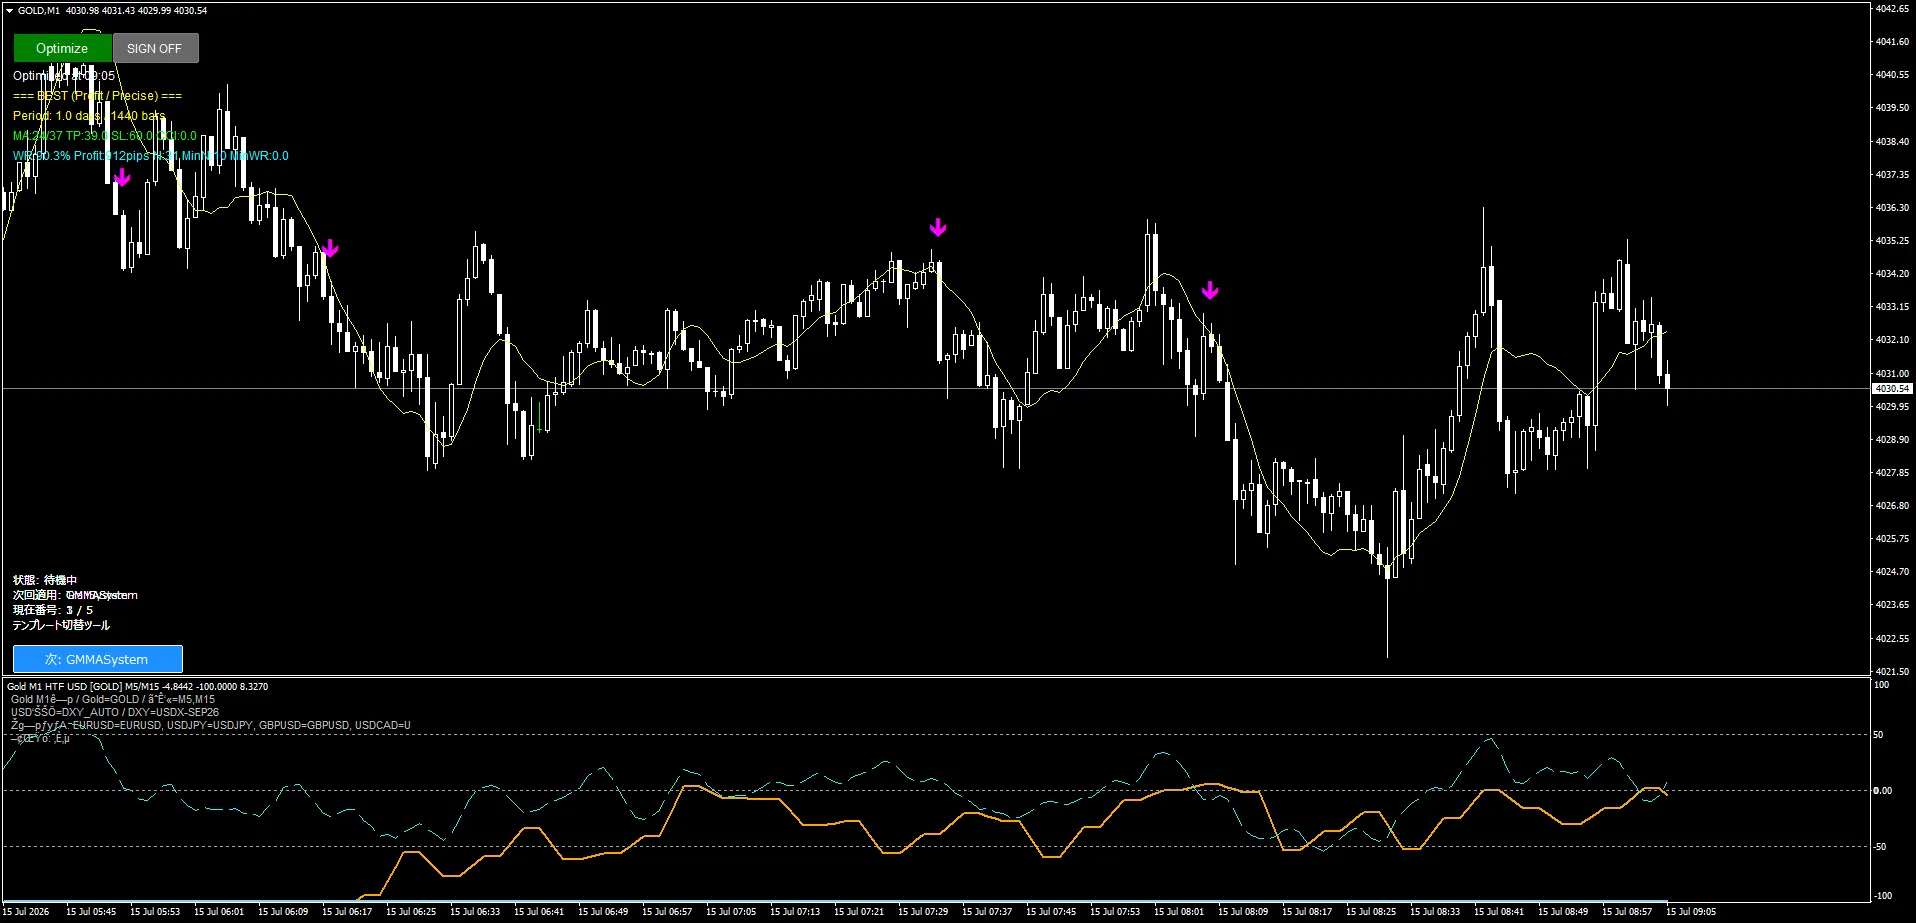Click the テンプレート切替ツール label
This screenshot has height=923, width=1916.
61,625
